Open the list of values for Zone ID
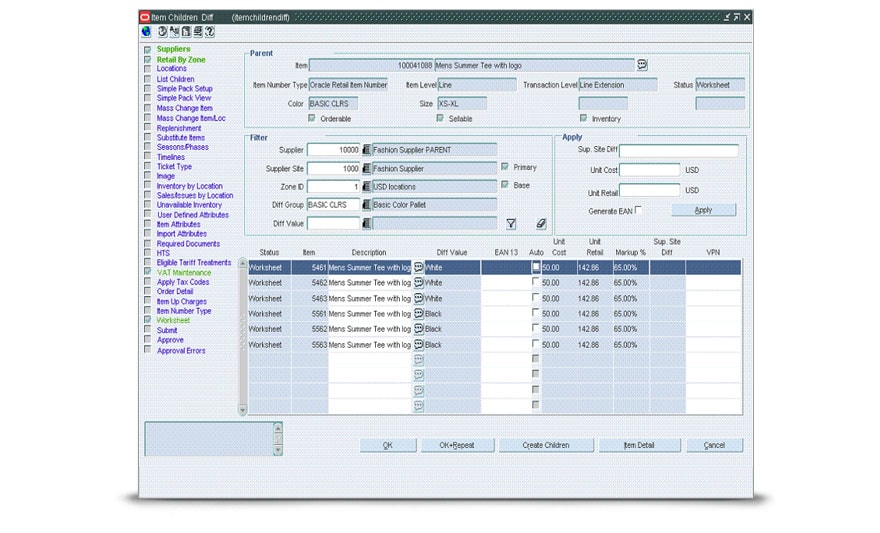The width and height of the screenshot is (880, 533). pos(366,186)
